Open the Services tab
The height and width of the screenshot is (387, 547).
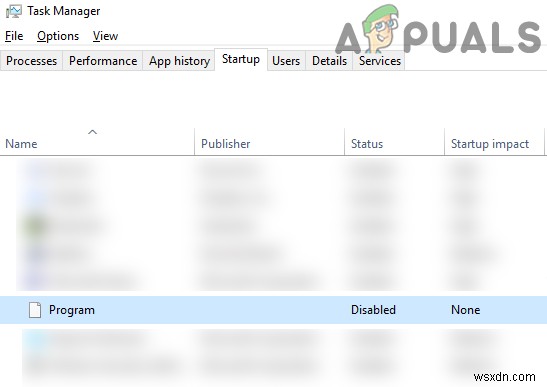pos(380,61)
